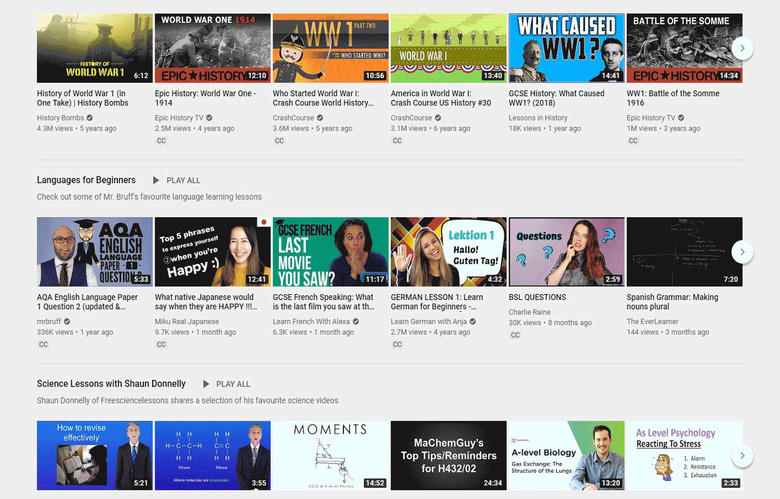Click text '4.3M views • 5 years ago'

pos(77,128)
